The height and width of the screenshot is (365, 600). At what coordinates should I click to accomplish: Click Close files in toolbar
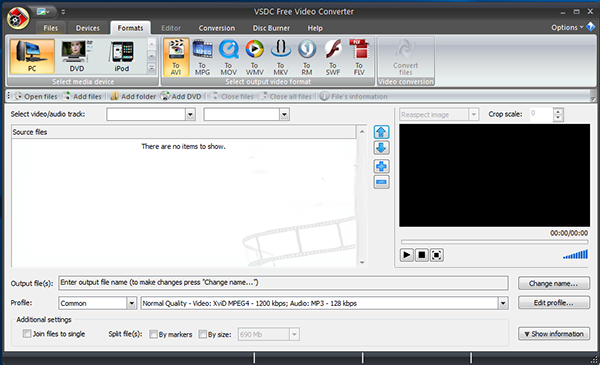pos(233,96)
